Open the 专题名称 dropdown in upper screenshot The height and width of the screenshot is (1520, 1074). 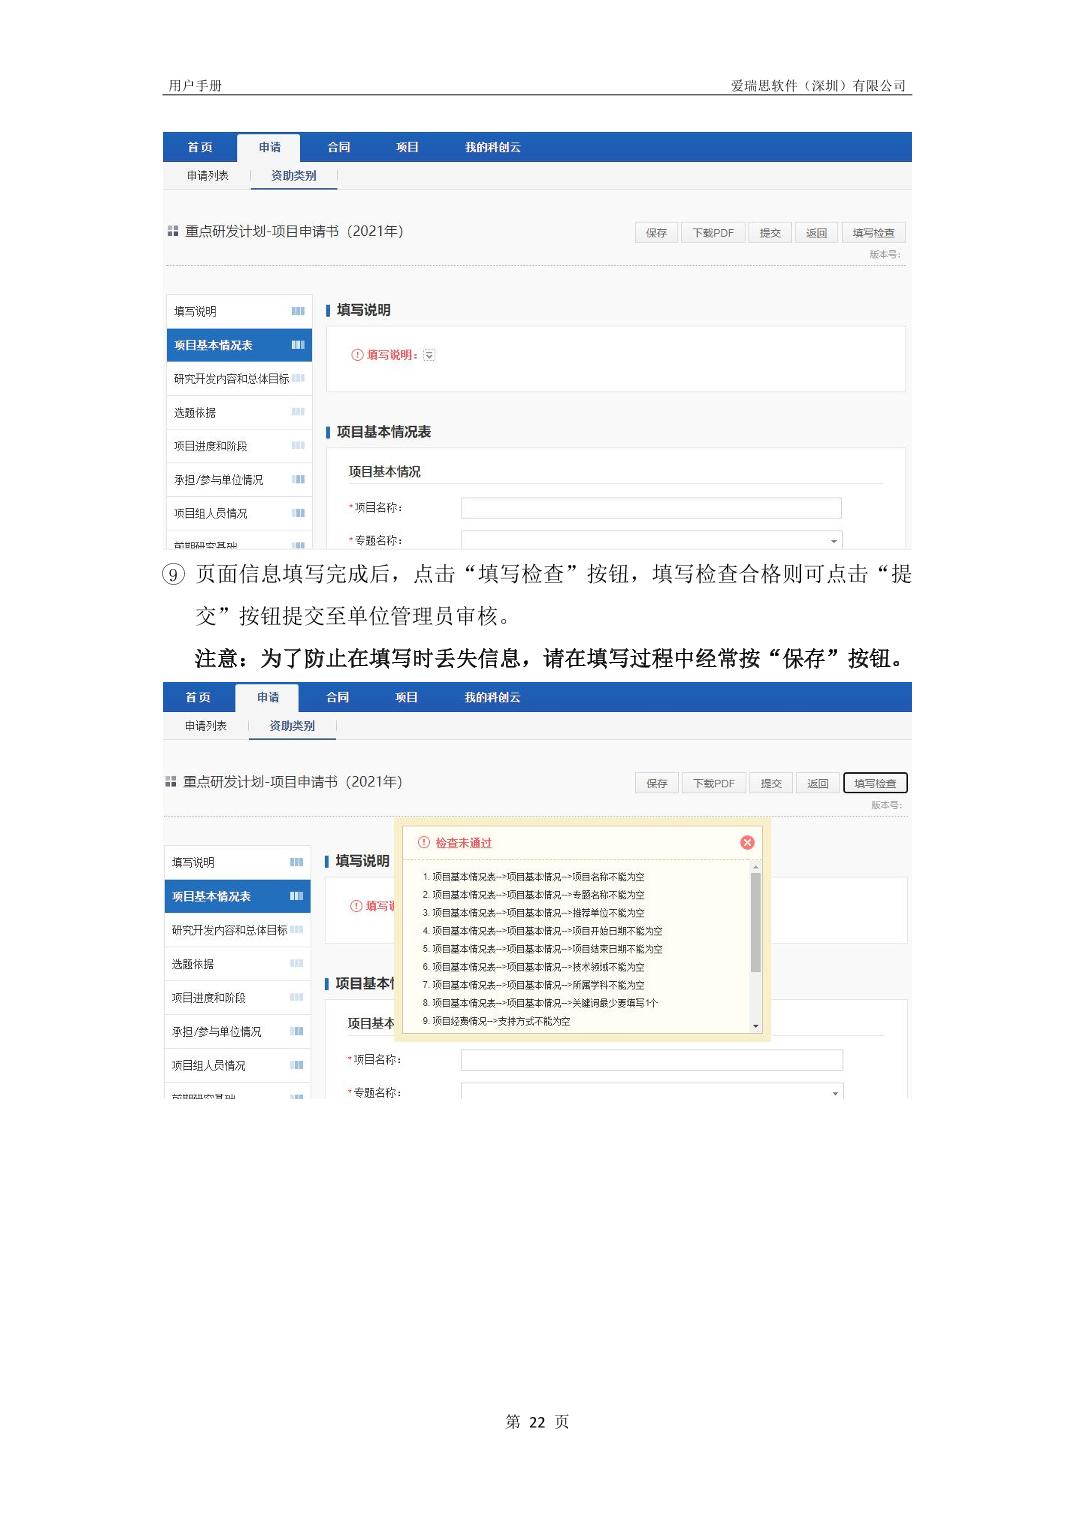[833, 541]
